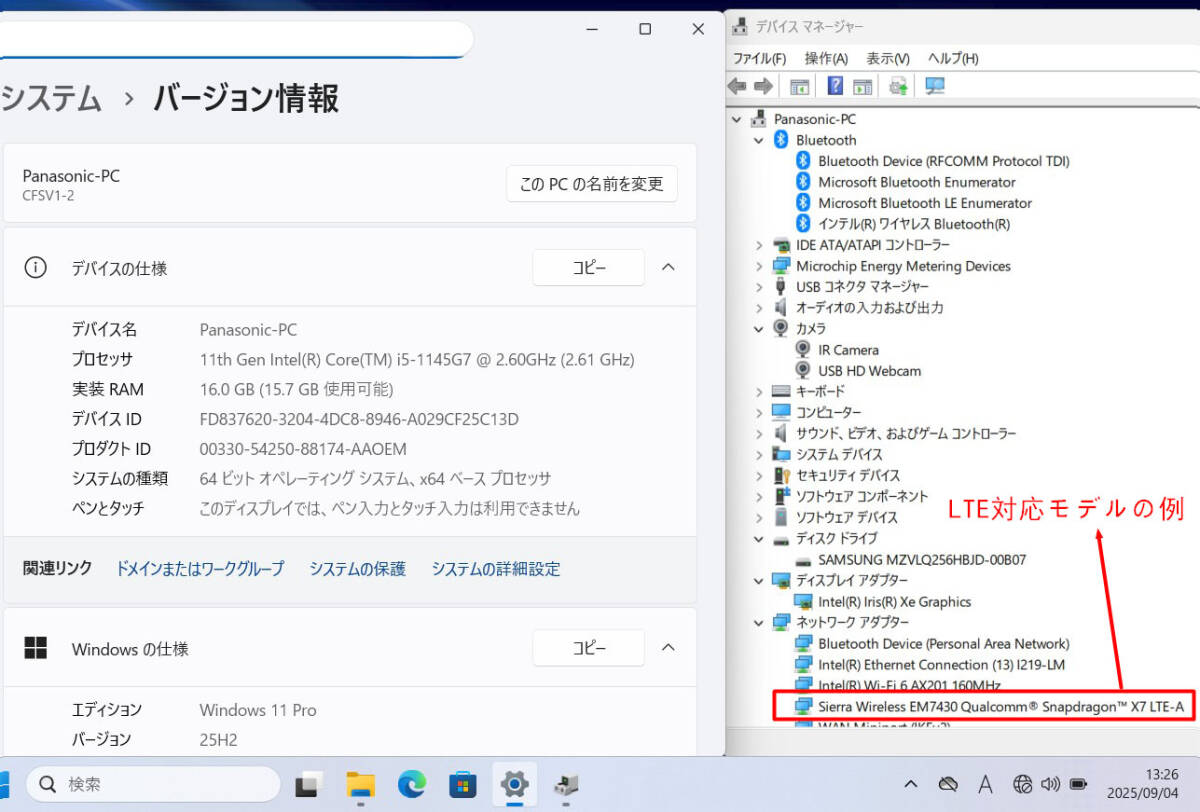Open Microsoft Edge from the taskbar

point(411,785)
